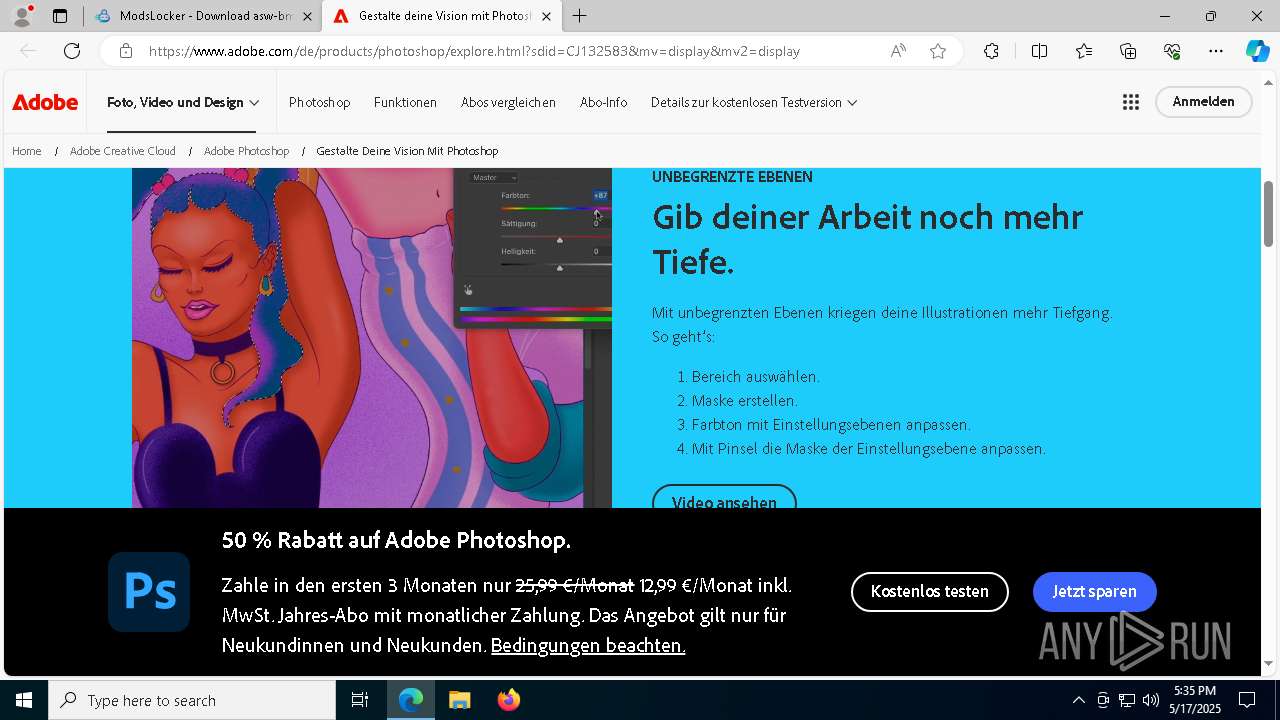Open the Collections icon
The width and height of the screenshot is (1280, 720).
click(1128, 51)
